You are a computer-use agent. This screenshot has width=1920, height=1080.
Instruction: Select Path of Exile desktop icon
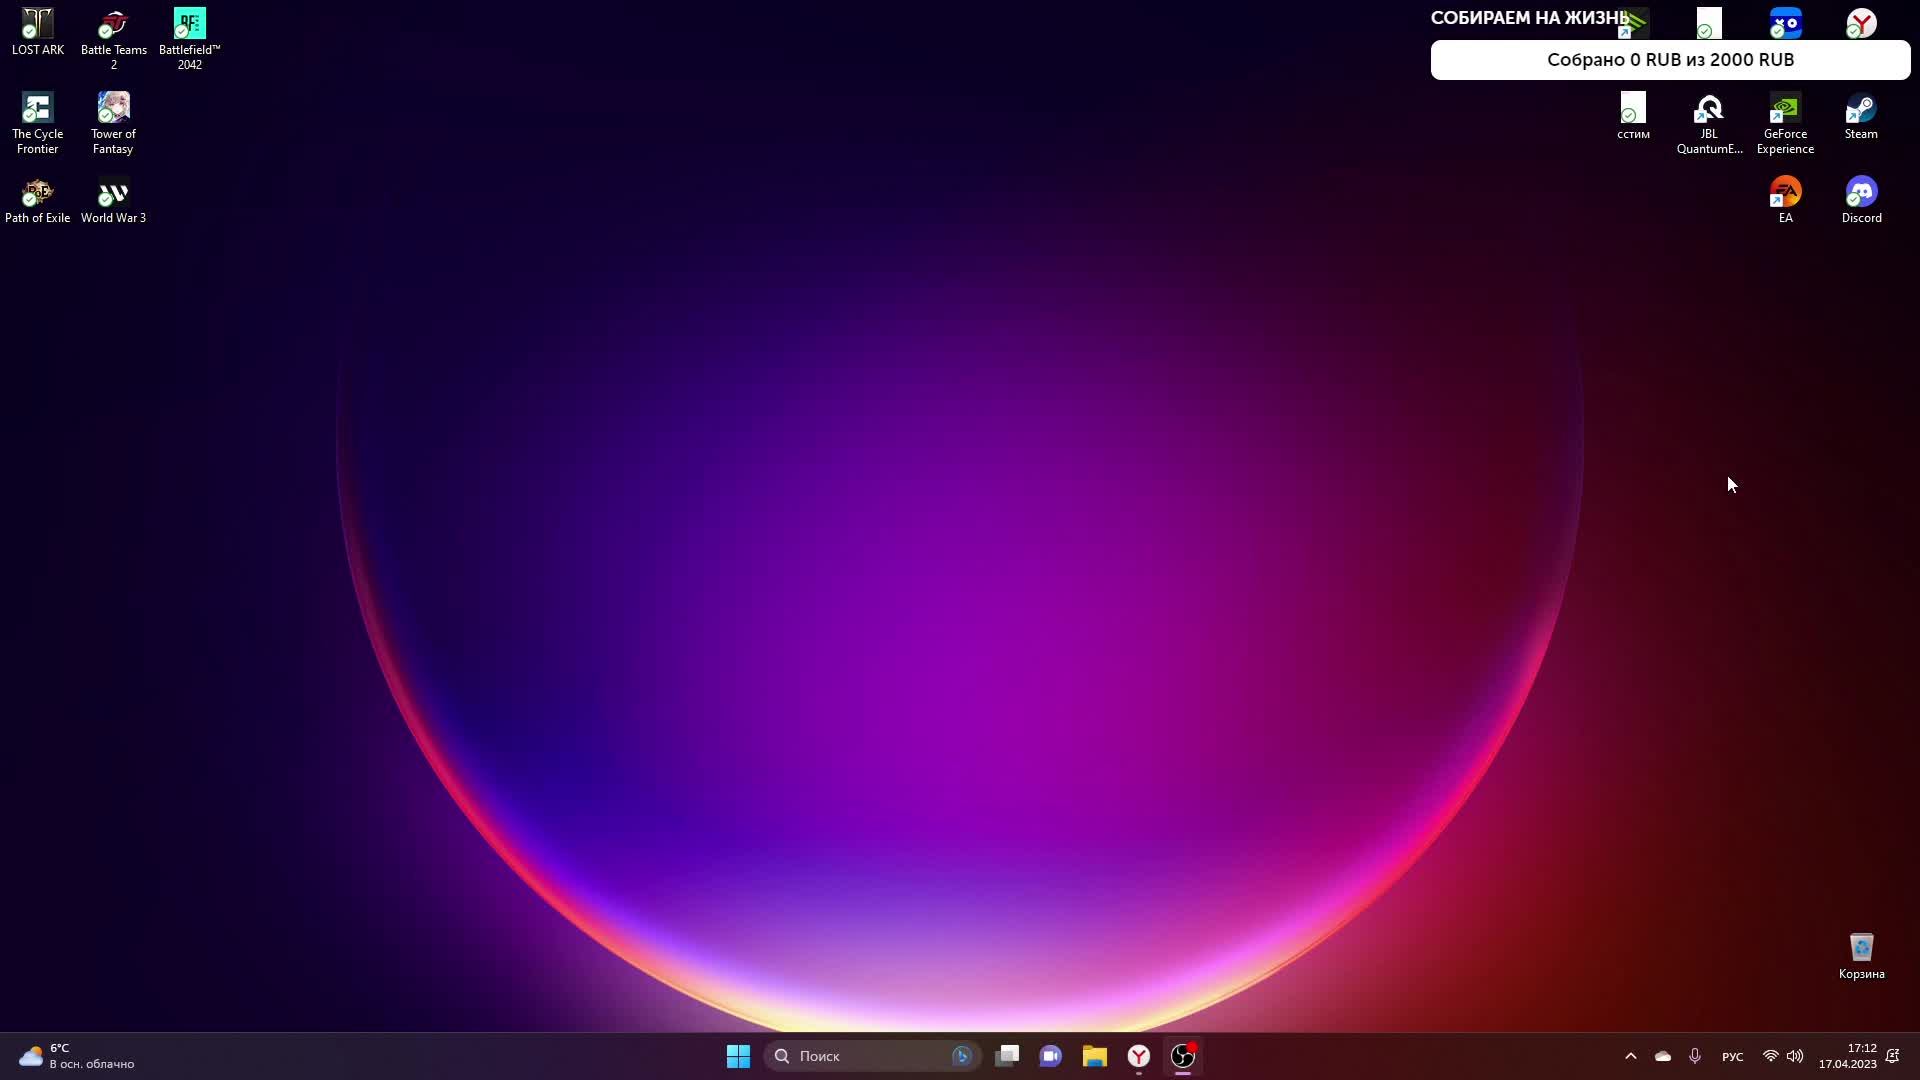point(38,193)
